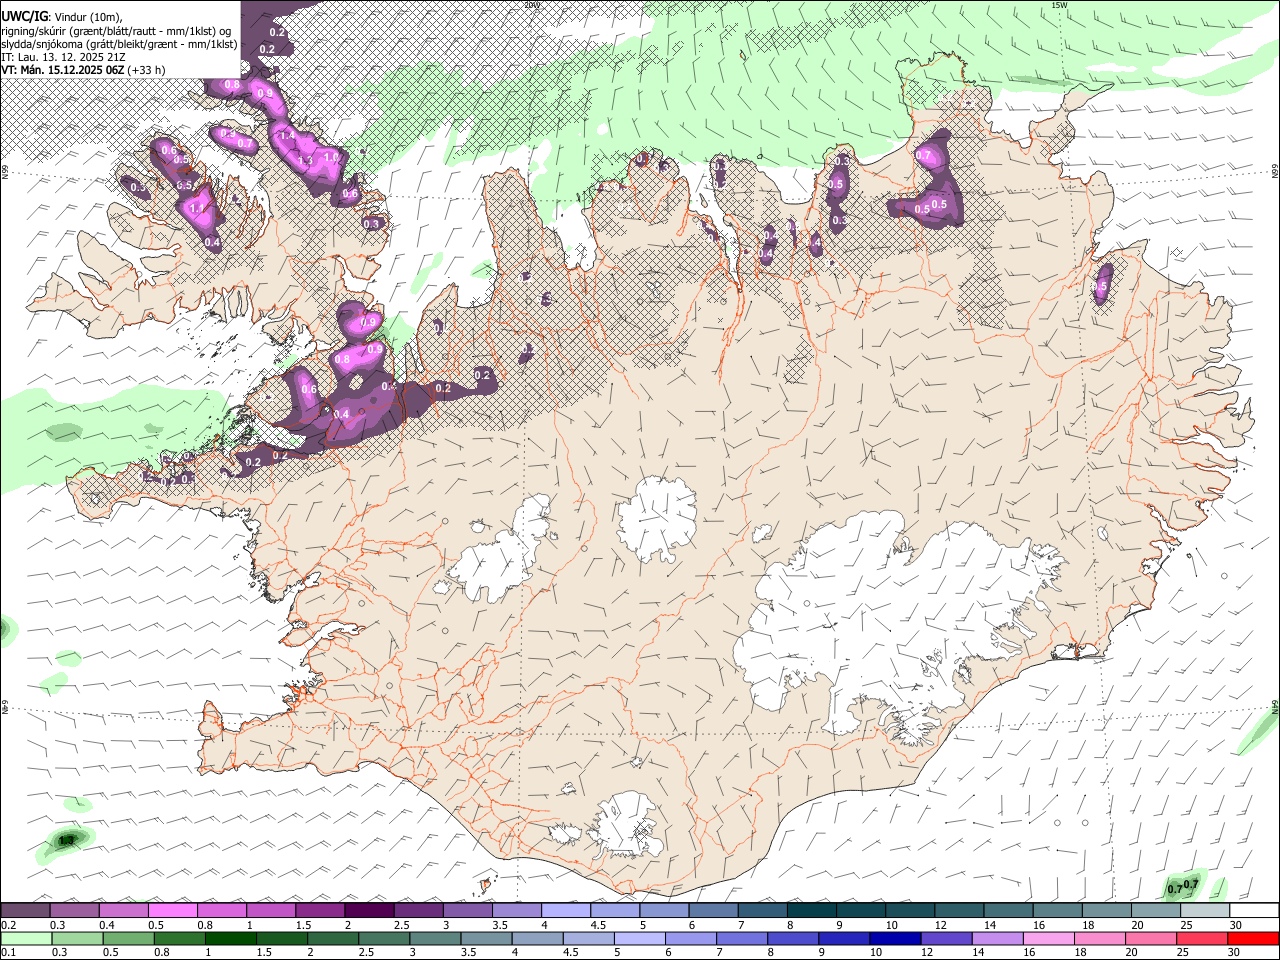Screen dimensions: 1280x960
Task: Select rain legend swatch between 20 and 25
Action: [1152, 938]
